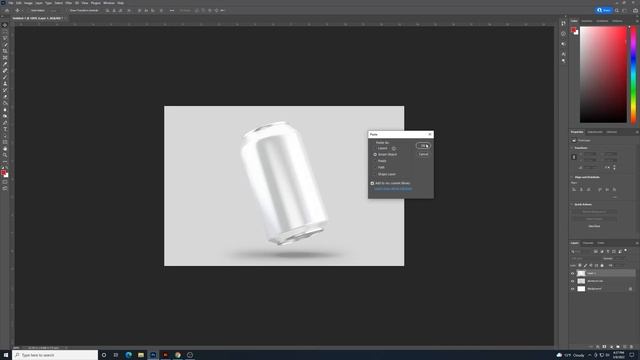Select the Crop tool
The height and width of the screenshot is (360, 640).
pyautogui.click(x=5, y=51)
